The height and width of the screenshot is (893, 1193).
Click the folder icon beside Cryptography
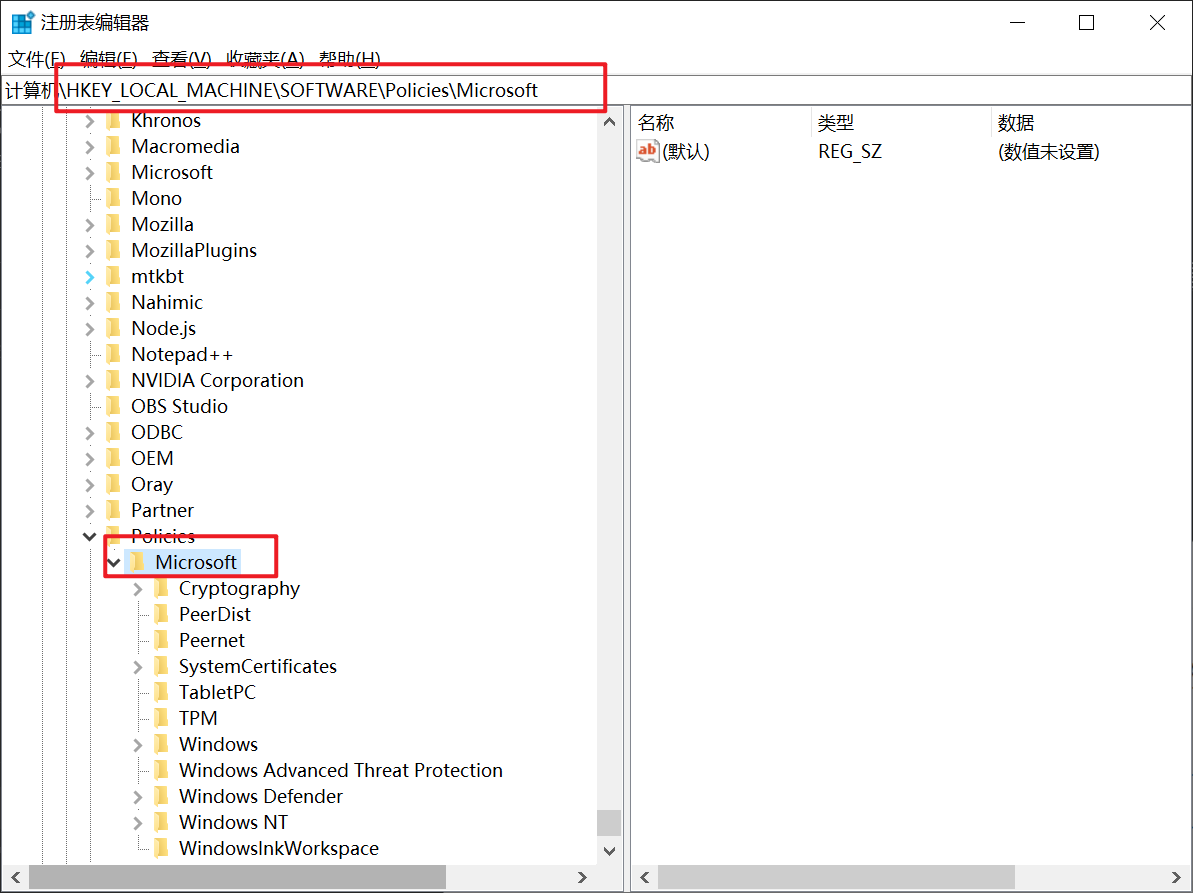tap(161, 589)
